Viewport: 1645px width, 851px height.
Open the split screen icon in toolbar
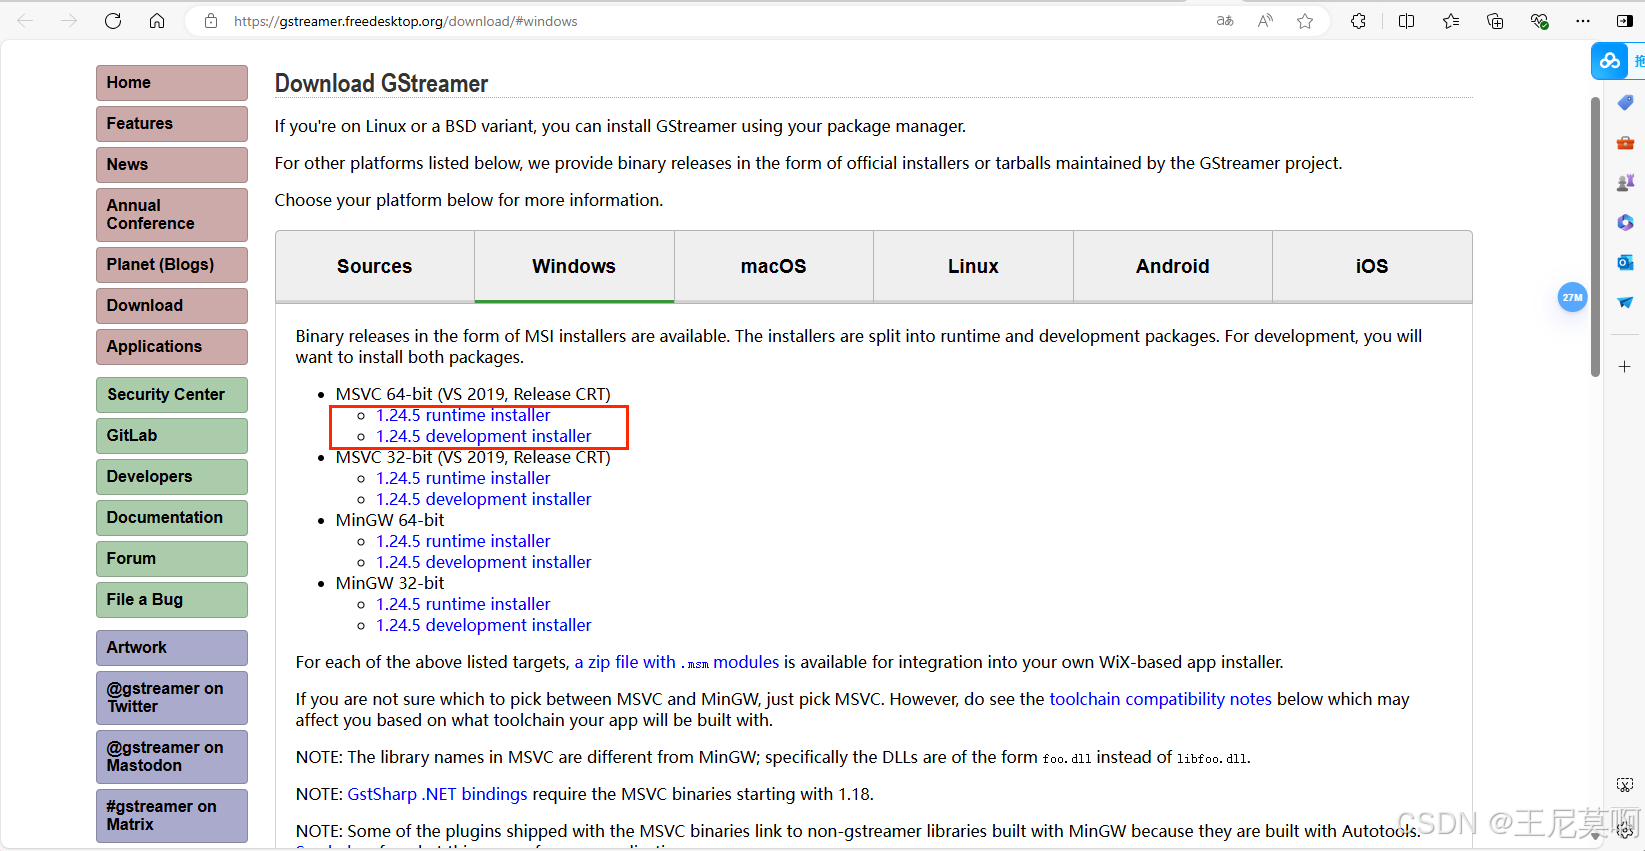(x=1406, y=21)
